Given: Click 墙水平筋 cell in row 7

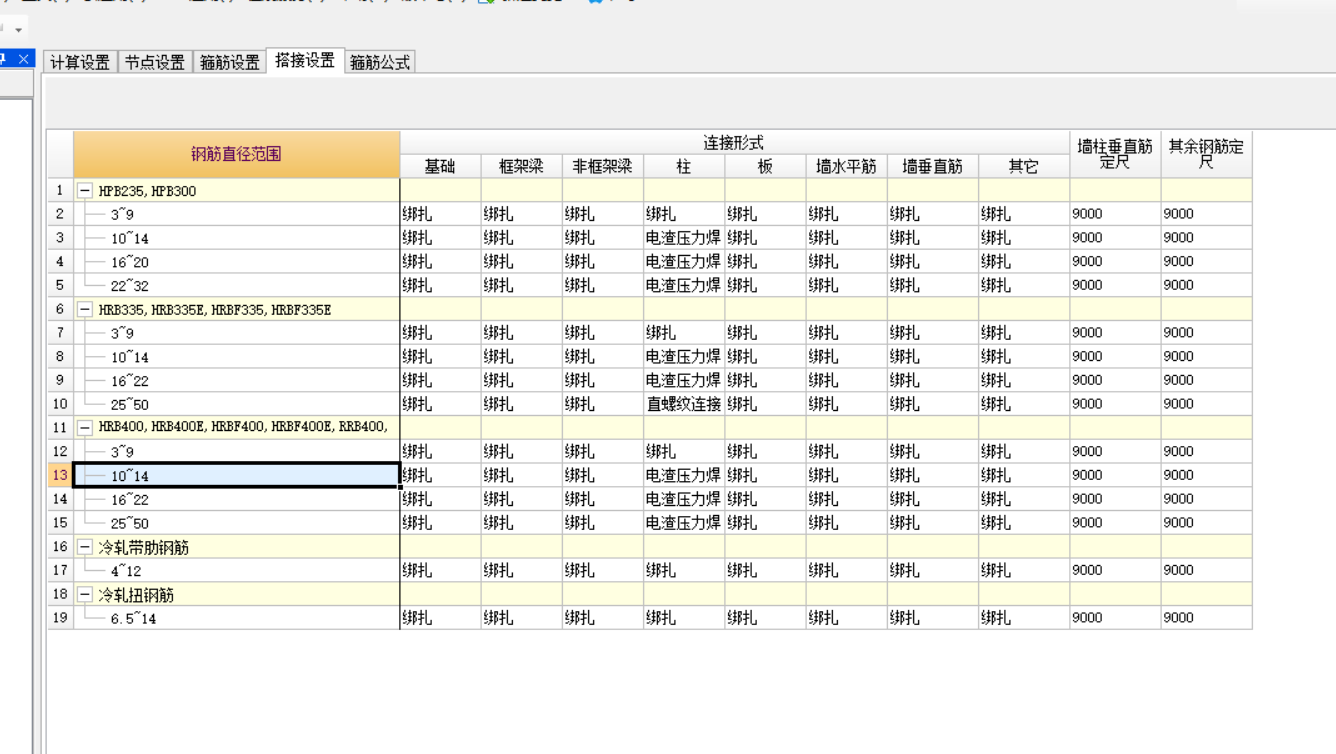Looking at the screenshot, I should (846, 333).
